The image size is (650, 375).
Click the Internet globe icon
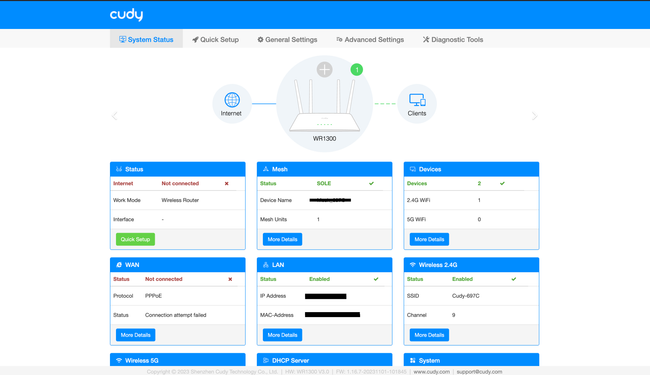232,100
